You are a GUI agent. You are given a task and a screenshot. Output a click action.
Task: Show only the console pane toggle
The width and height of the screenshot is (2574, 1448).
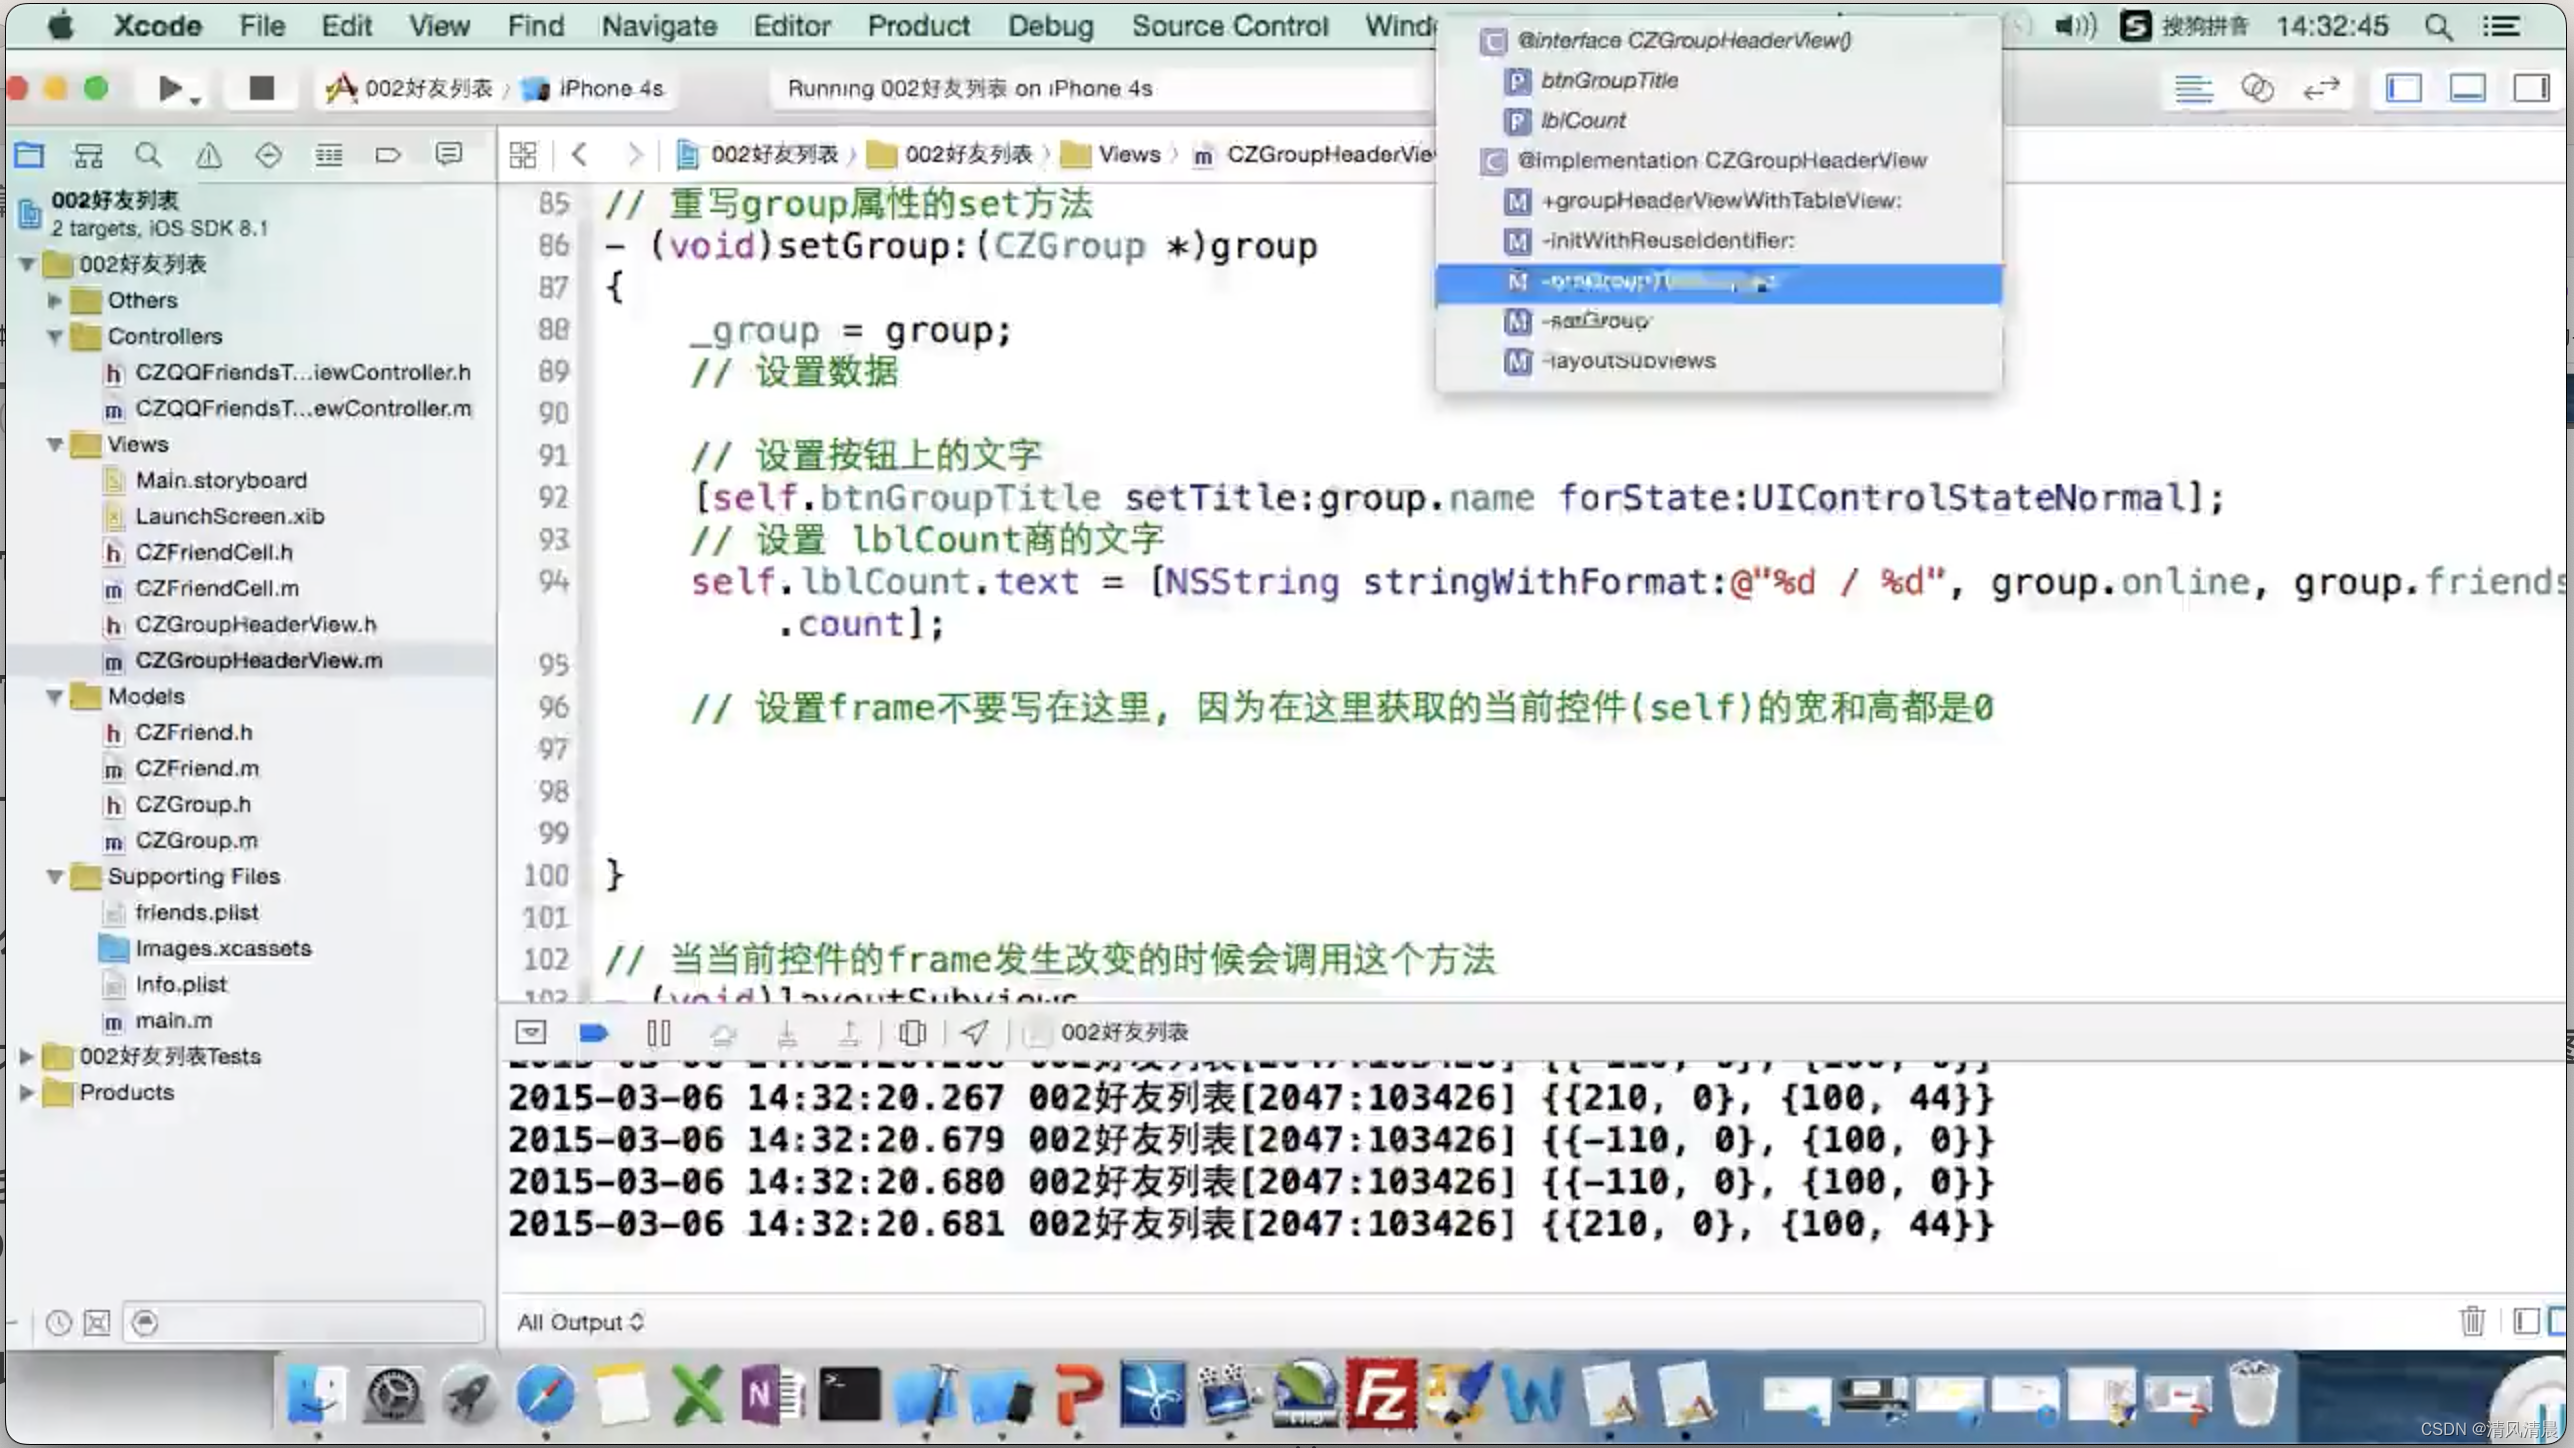point(2559,1321)
